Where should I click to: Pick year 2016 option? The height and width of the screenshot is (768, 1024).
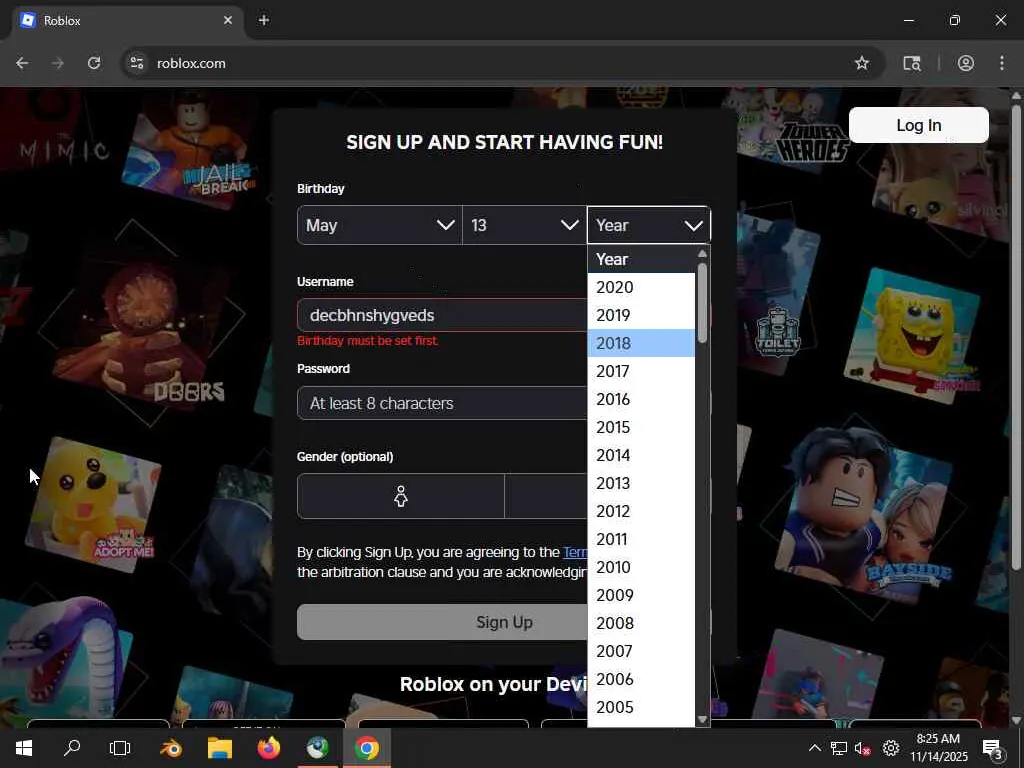point(641,399)
